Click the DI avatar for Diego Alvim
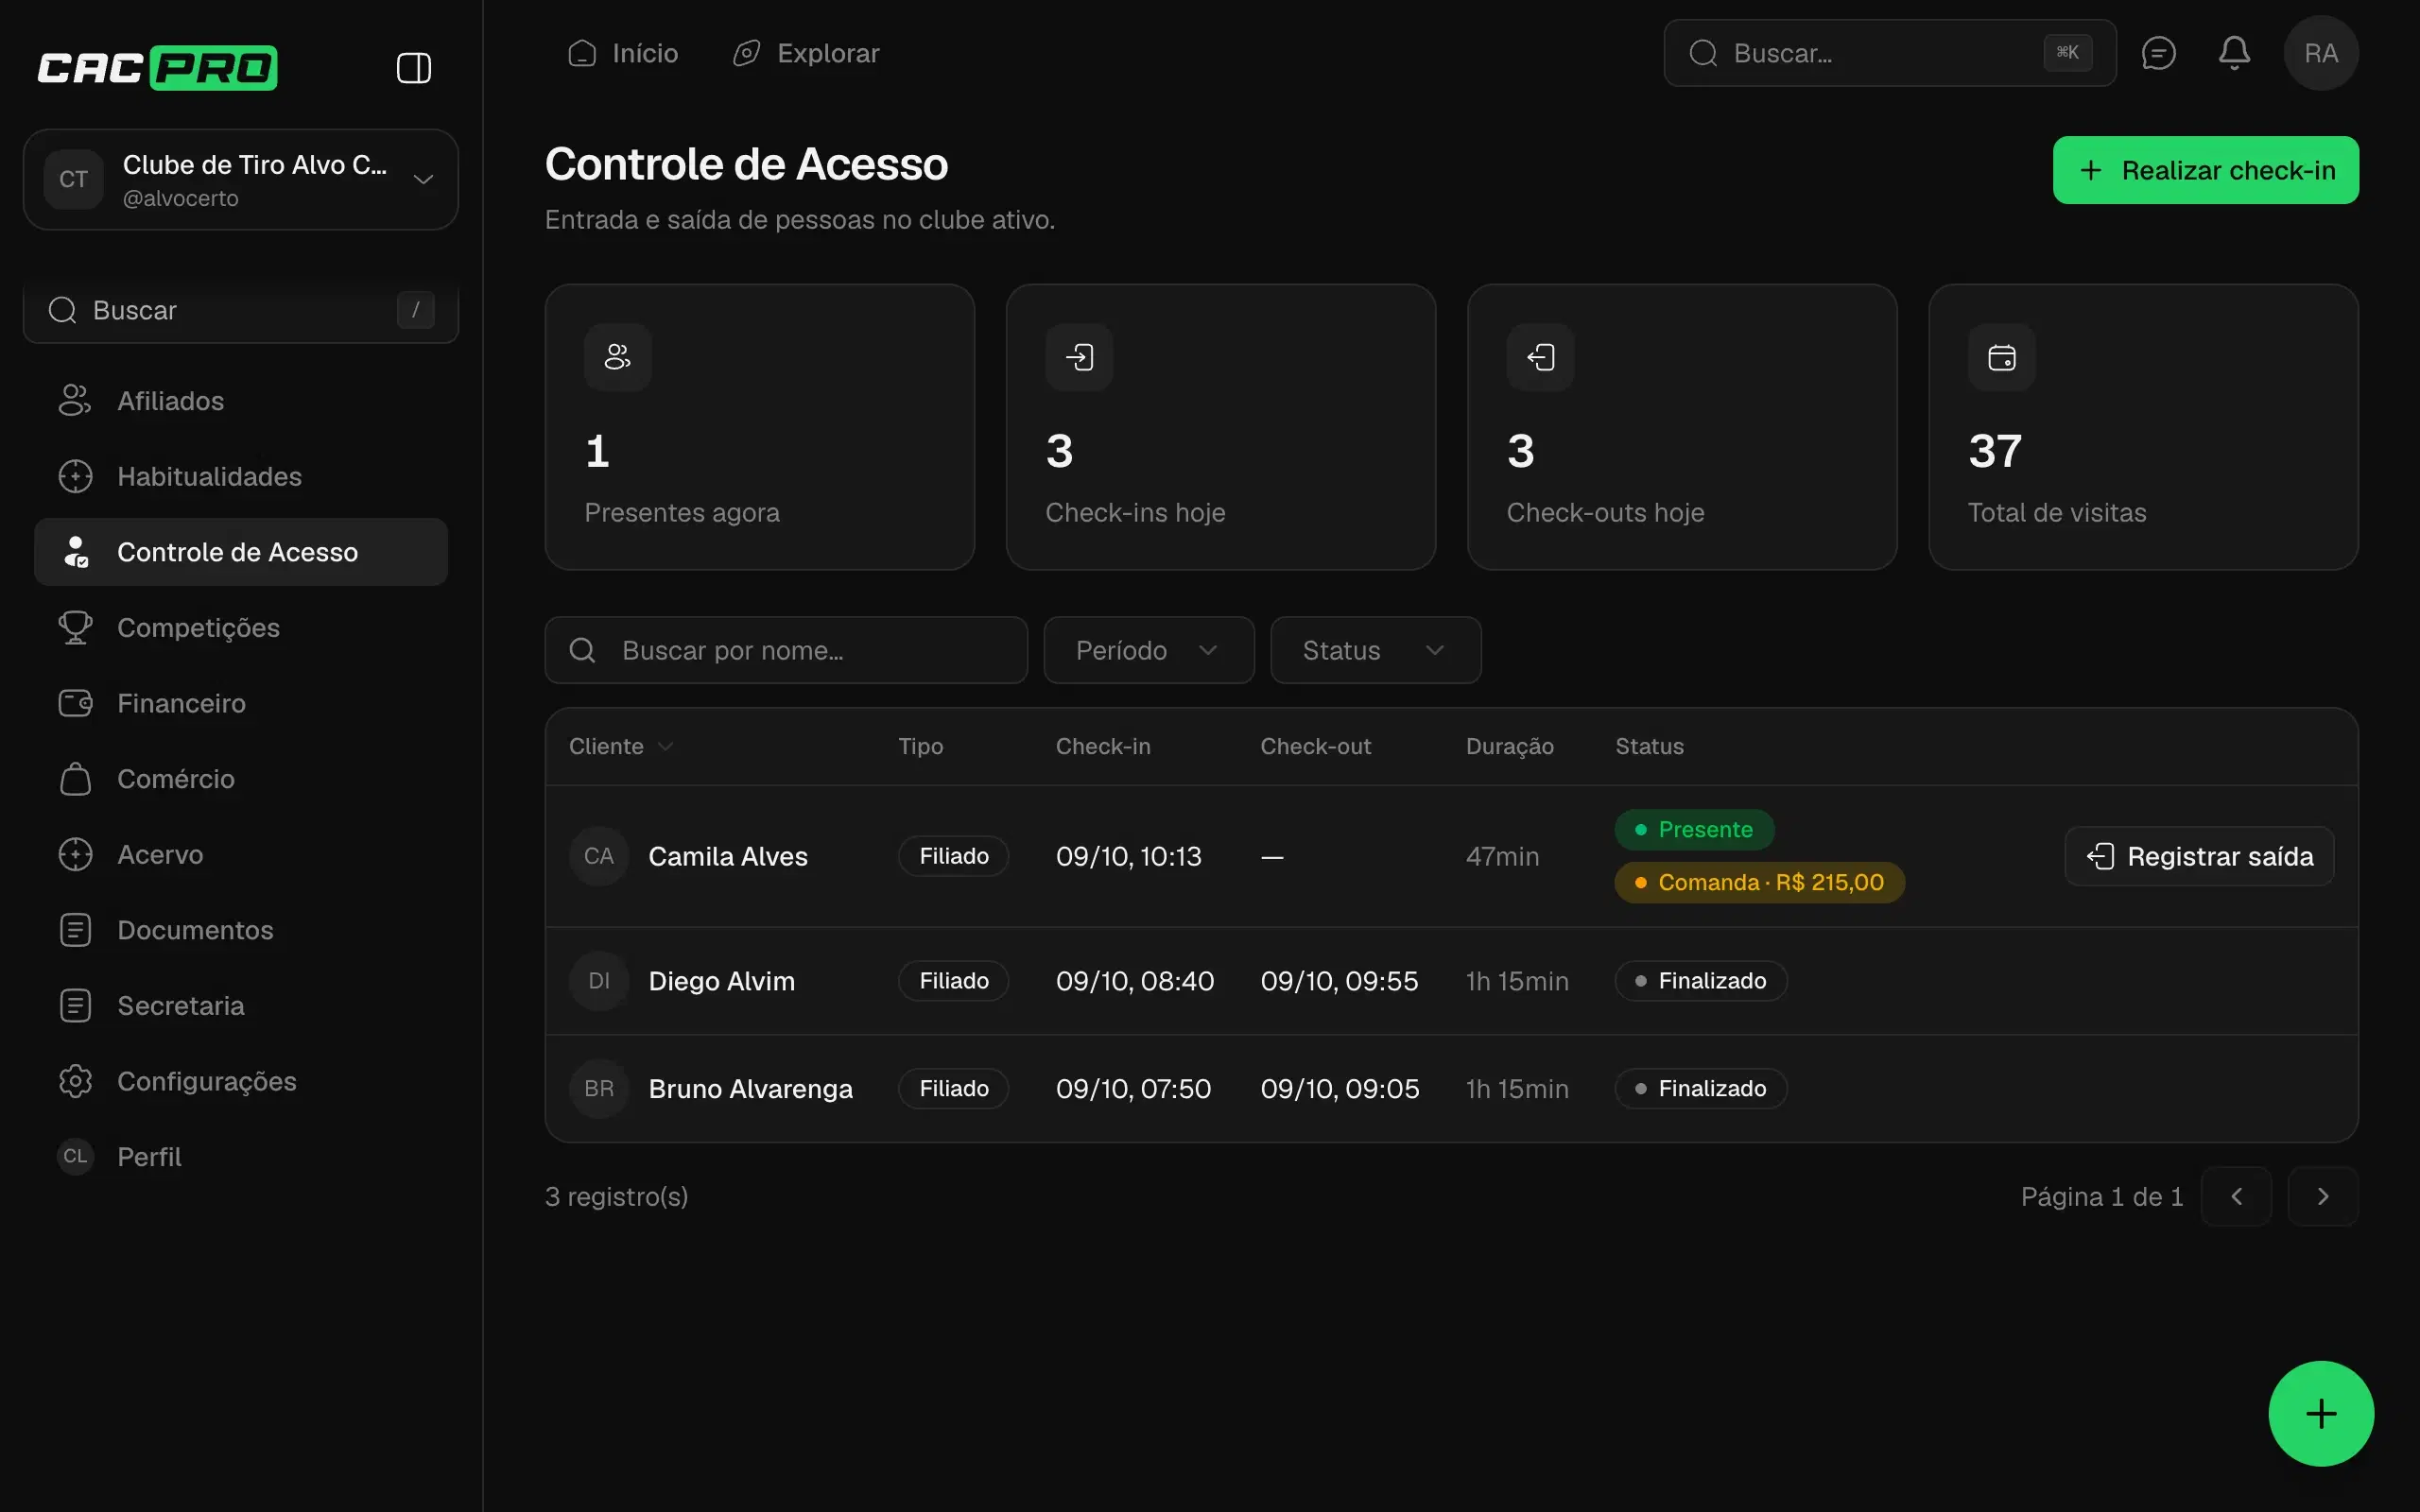Viewport: 2420px width, 1512px height. point(599,981)
